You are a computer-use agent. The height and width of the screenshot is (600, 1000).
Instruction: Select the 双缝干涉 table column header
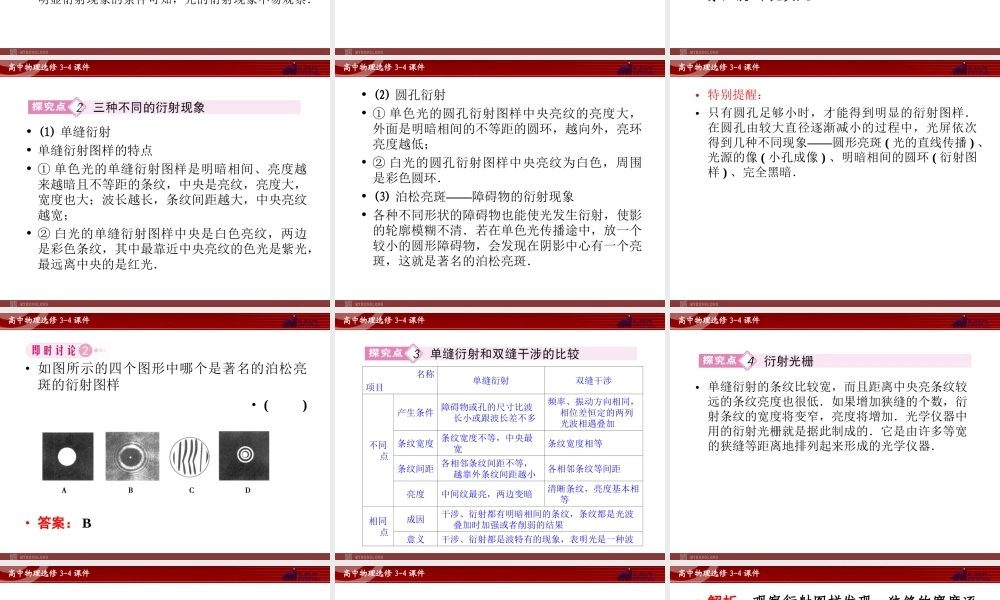pyautogui.click(x=593, y=380)
